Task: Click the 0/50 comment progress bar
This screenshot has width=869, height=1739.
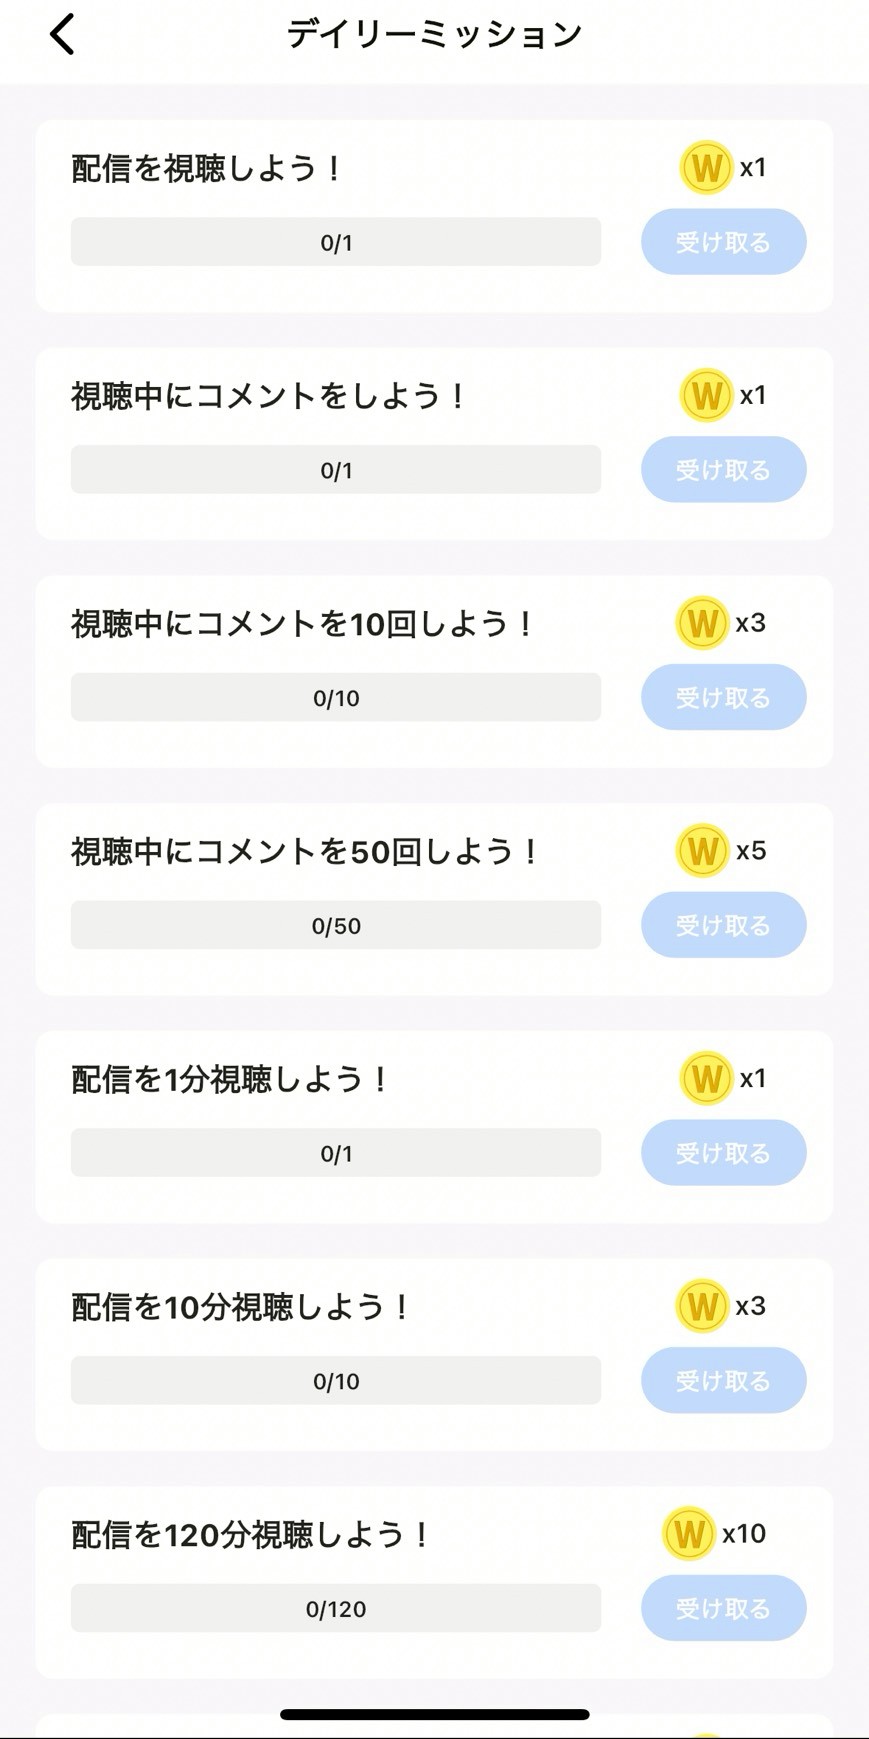Action: coord(336,925)
